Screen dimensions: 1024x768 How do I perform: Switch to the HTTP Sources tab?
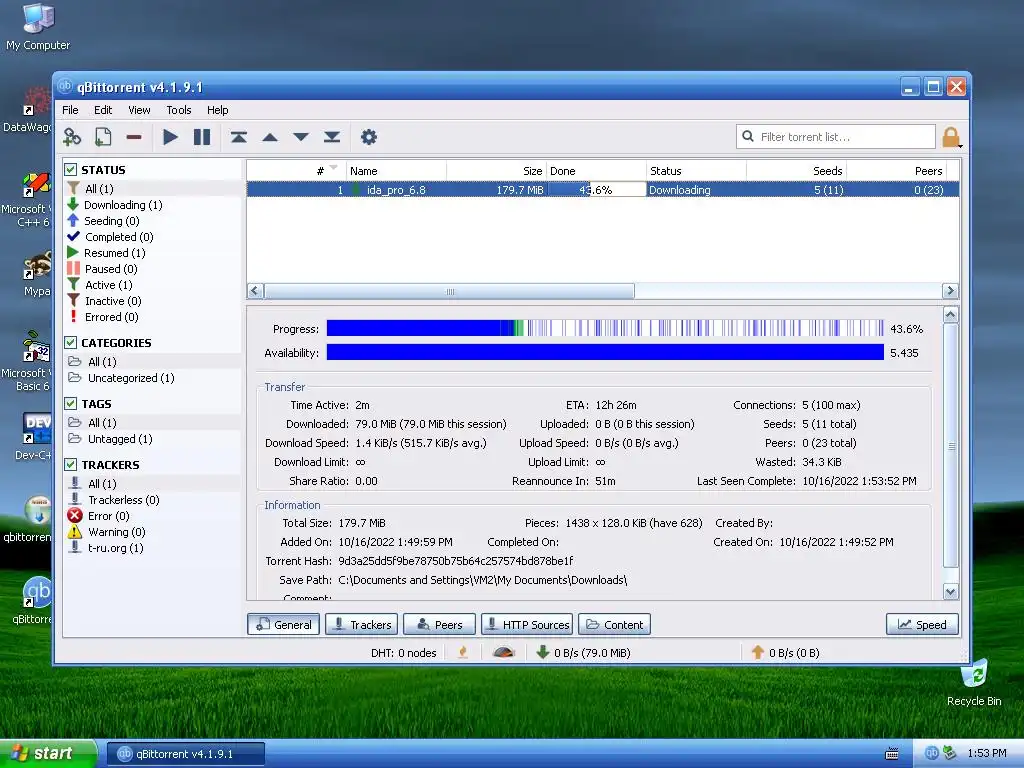(527, 624)
